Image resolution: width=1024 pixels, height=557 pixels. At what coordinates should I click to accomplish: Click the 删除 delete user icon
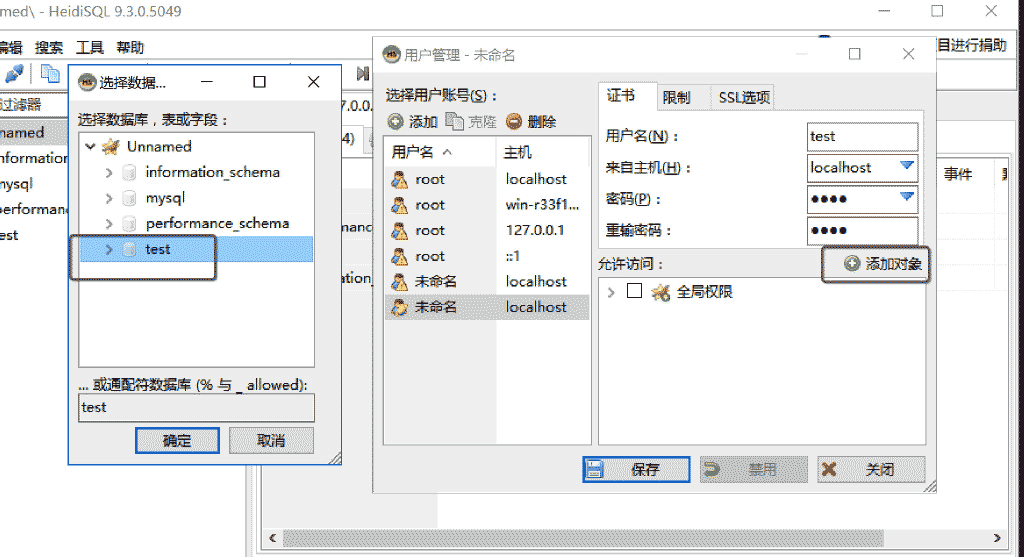click(515, 121)
